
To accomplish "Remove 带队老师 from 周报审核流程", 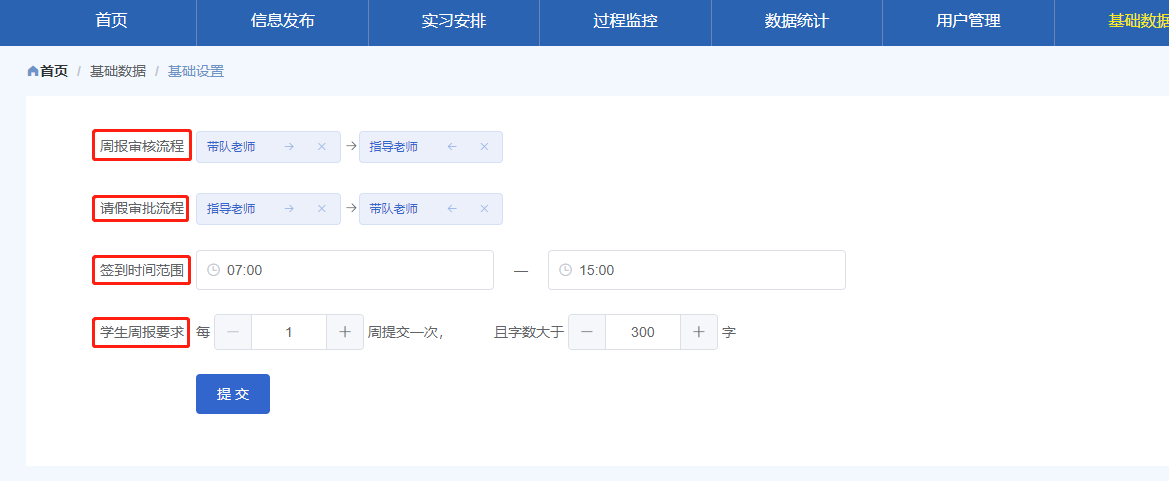I will (322, 147).
